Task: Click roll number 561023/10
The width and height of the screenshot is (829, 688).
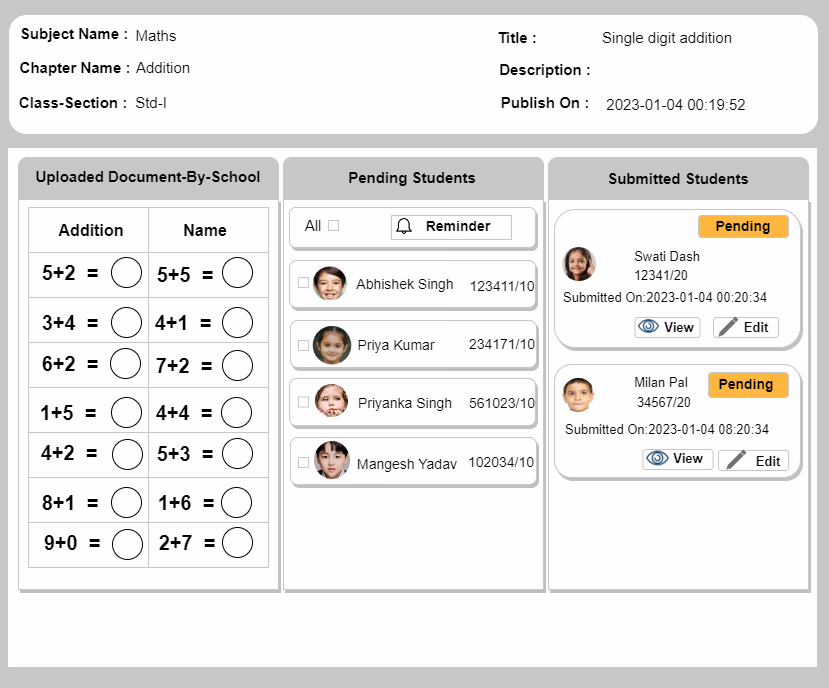Action: point(502,403)
